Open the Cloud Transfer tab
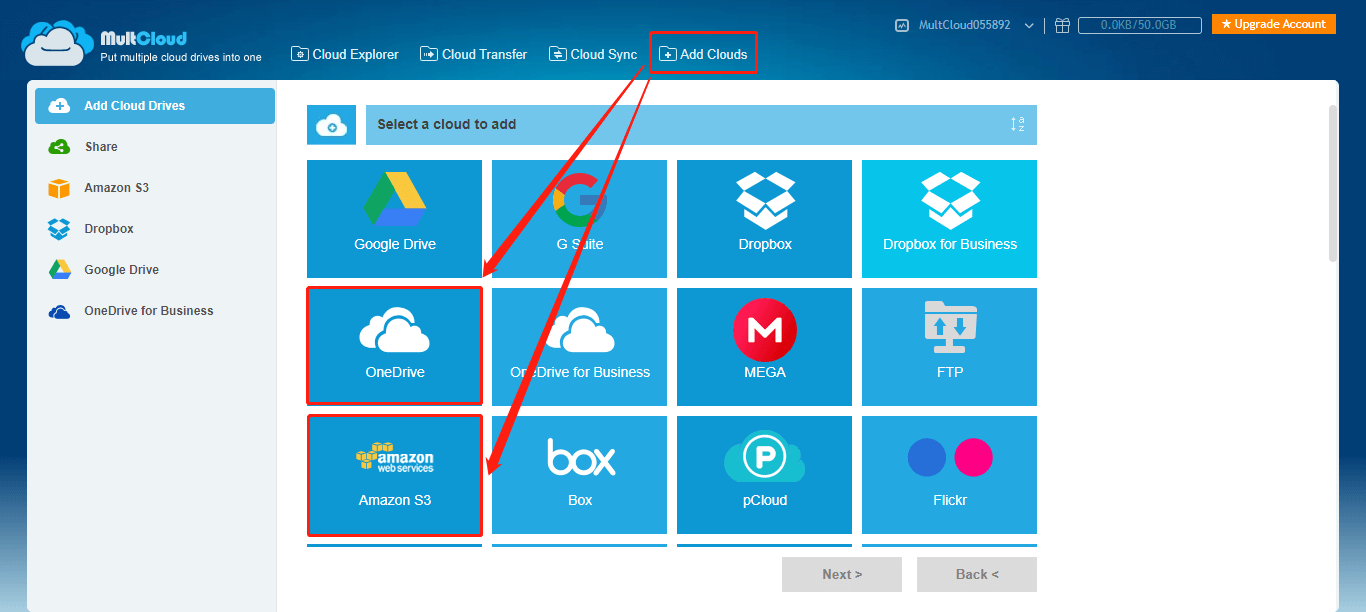The height and width of the screenshot is (612, 1366). tap(473, 54)
